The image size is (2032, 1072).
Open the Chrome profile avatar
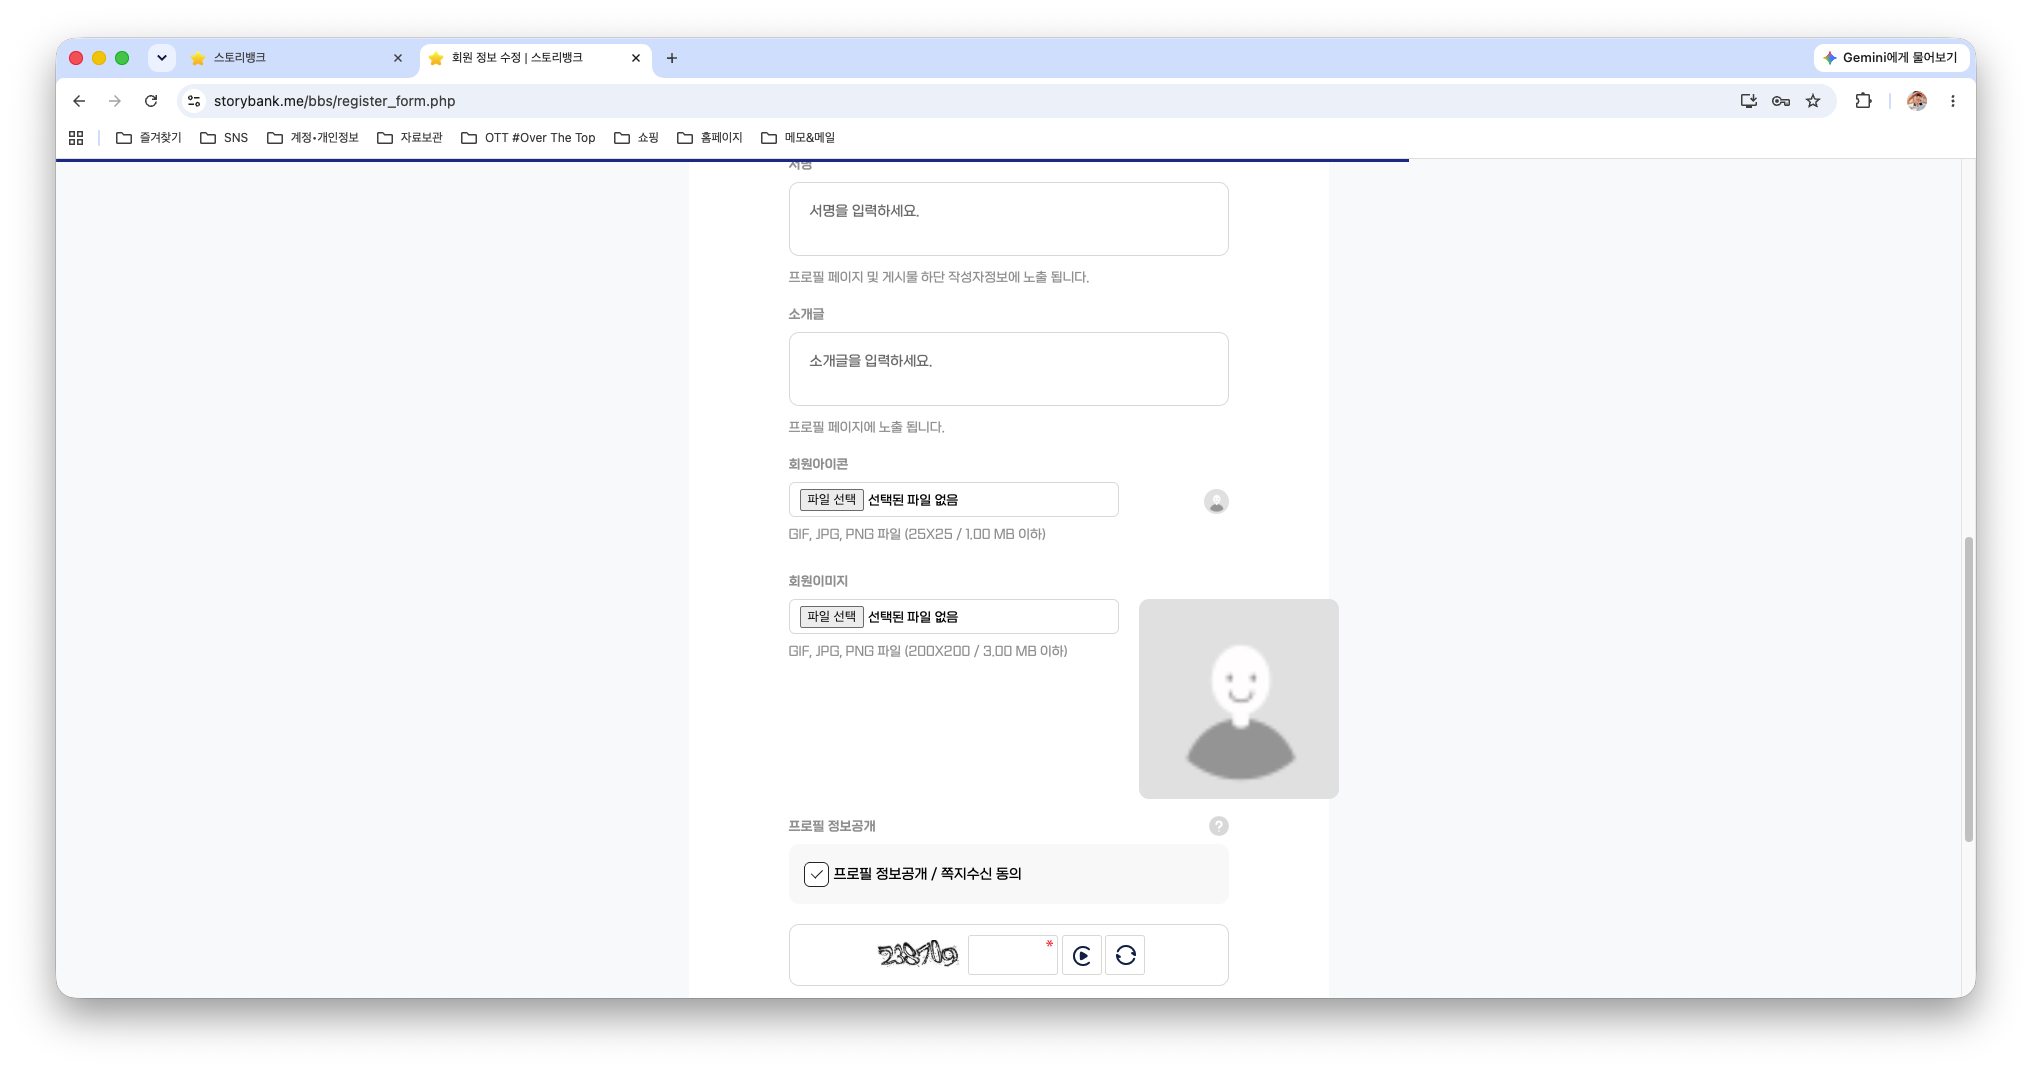click(1917, 101)
